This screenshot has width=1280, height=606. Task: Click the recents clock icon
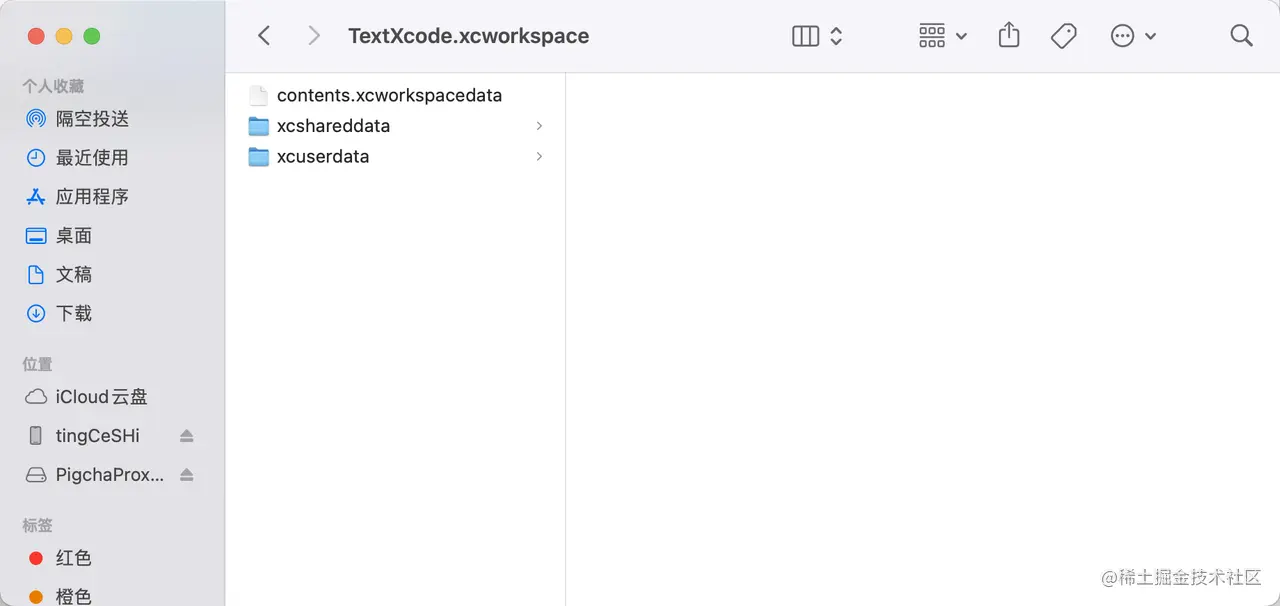click(36, 158)
